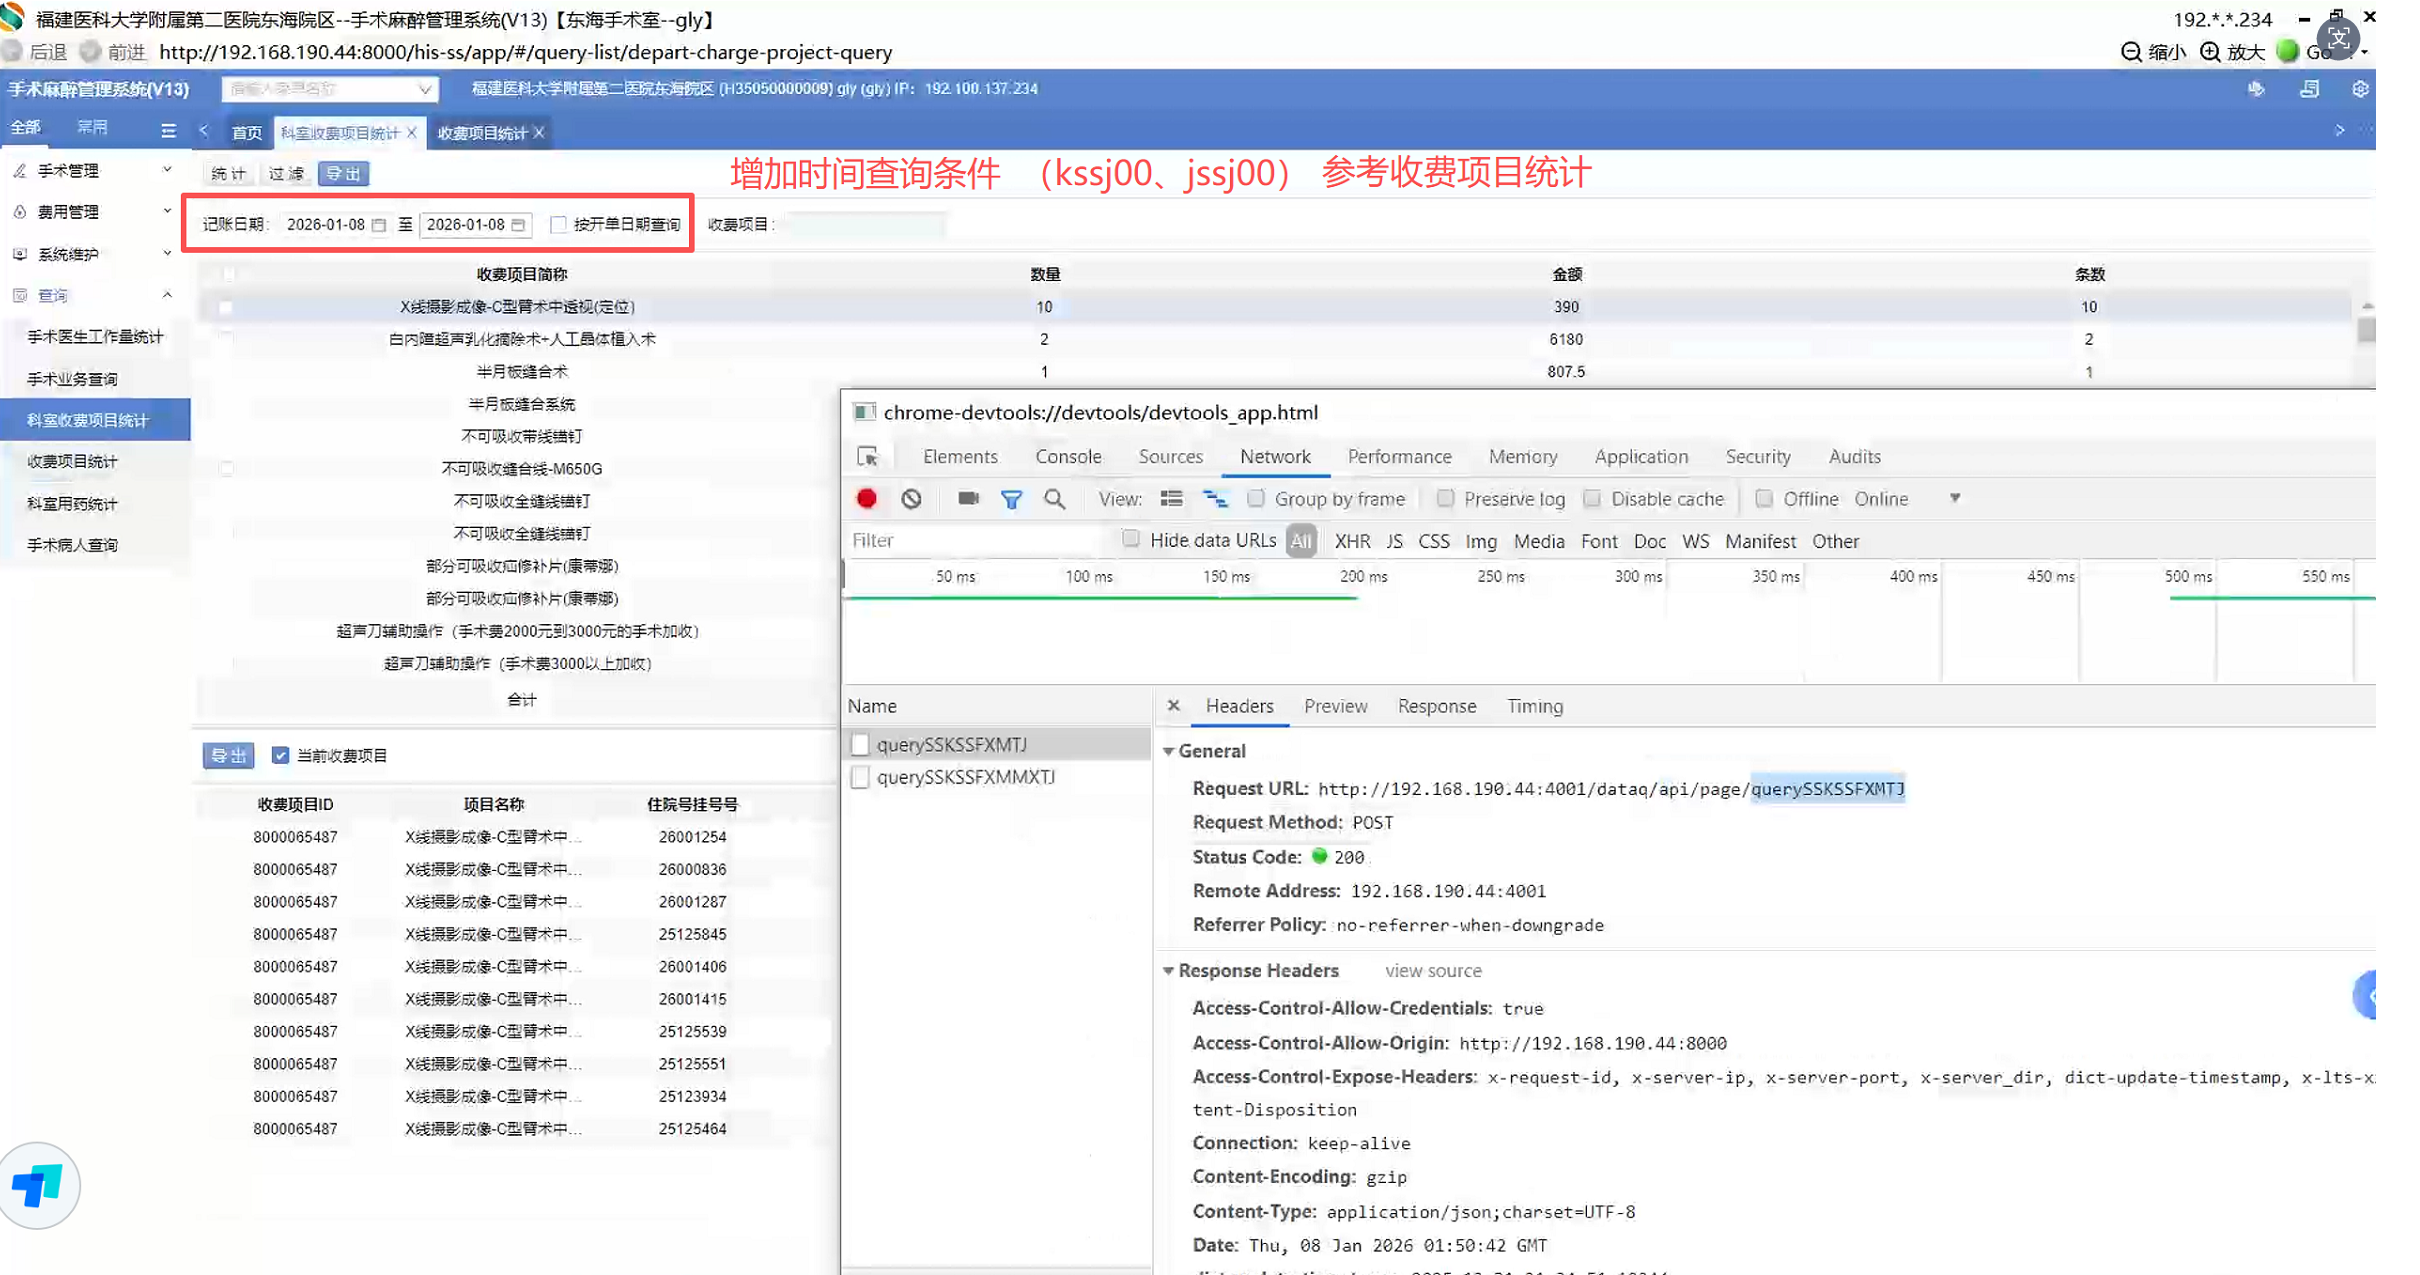Open network search magnifier icon
Viewport: 2420px width, 1275px height.
(1054, 498)
